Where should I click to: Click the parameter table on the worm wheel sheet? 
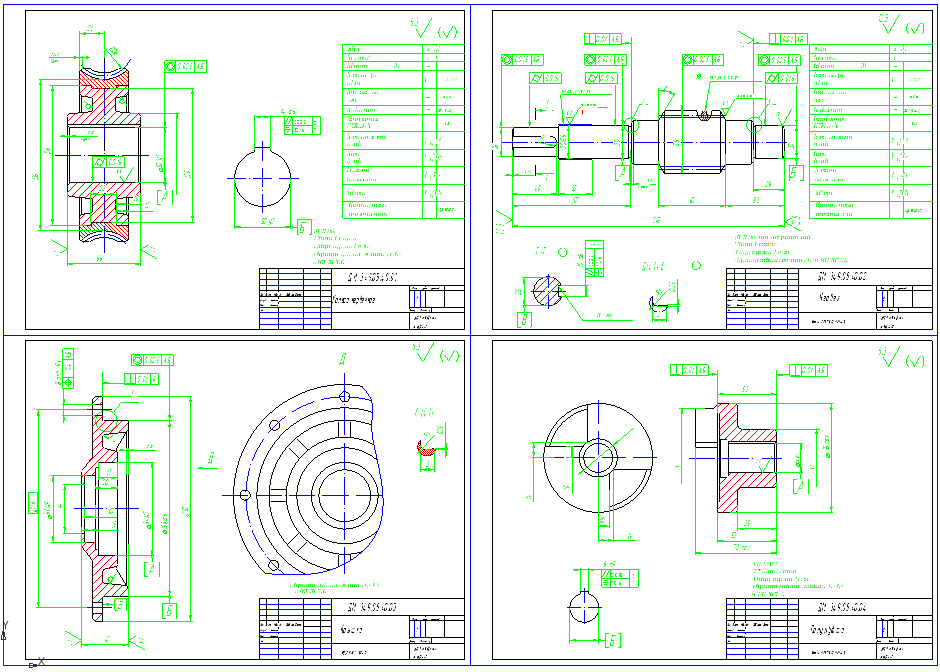403,131
